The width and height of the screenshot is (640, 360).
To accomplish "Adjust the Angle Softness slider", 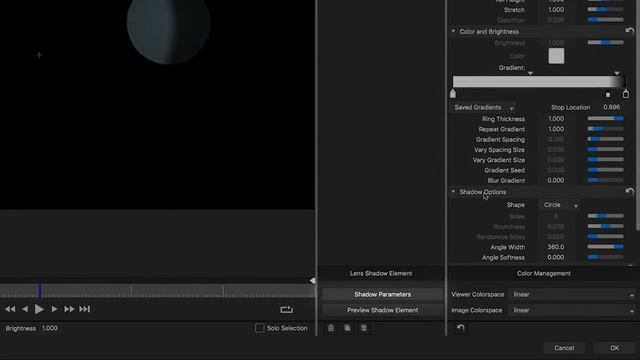I will coord(605,257).
